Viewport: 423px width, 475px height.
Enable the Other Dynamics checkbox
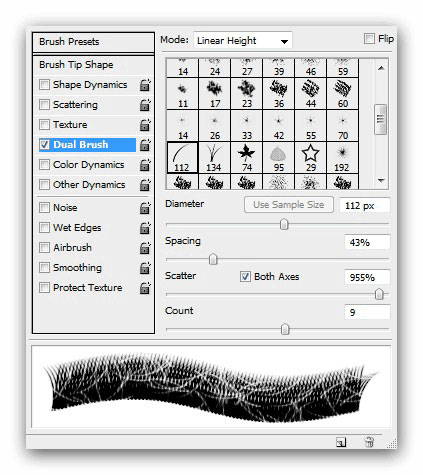click(44, 185)
